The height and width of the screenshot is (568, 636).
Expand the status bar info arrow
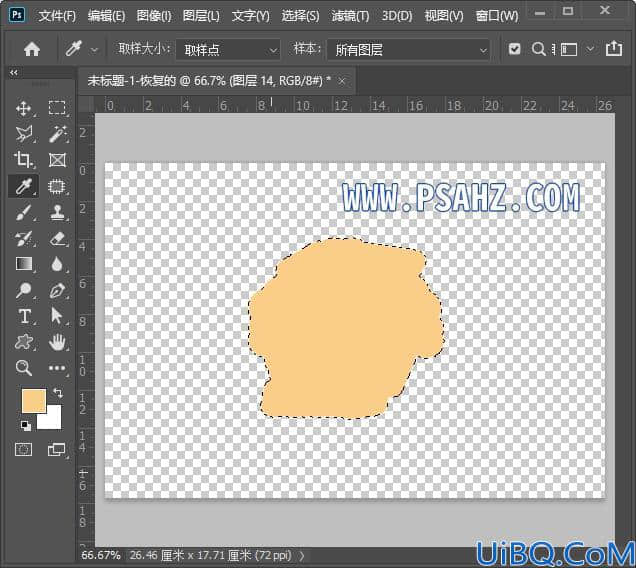tap(302, 555)
